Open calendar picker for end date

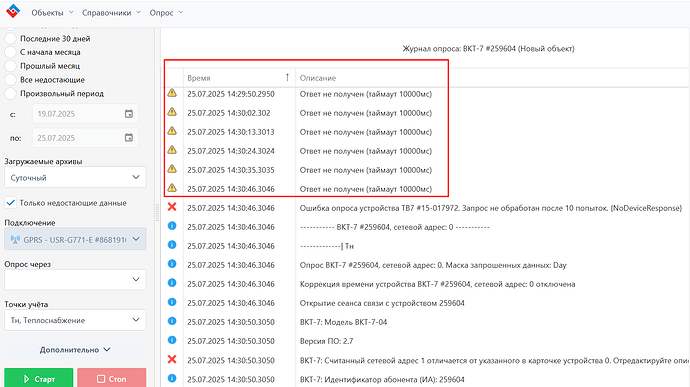click(x=129, y=138)
